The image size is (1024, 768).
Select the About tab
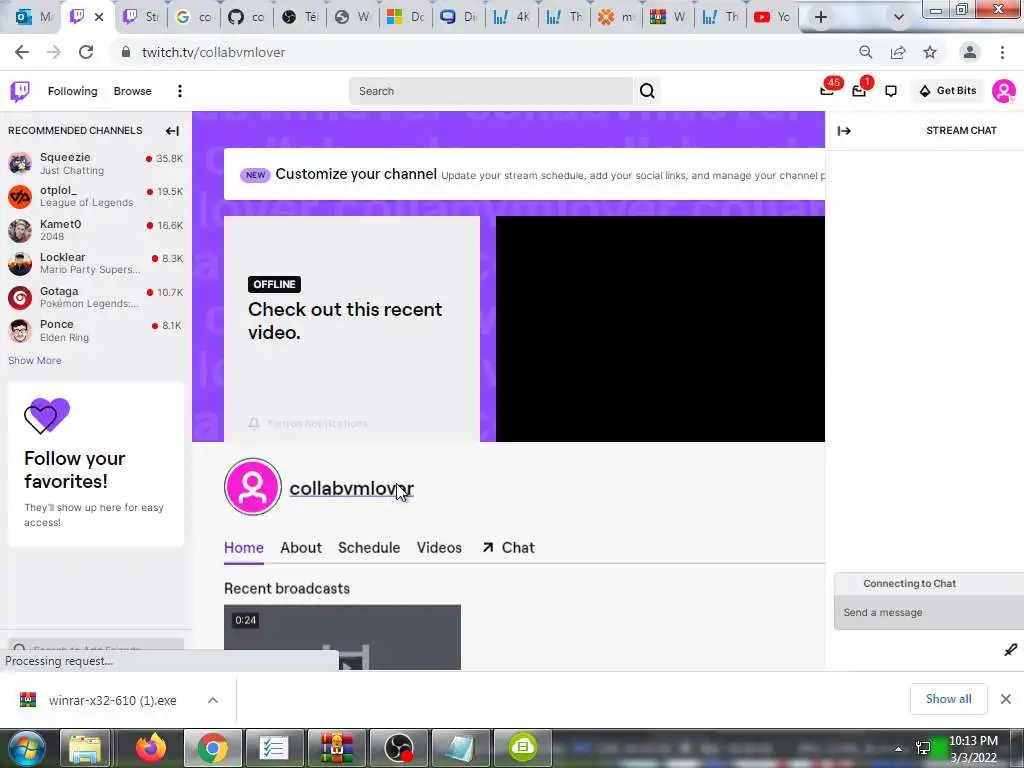(301, 548)
